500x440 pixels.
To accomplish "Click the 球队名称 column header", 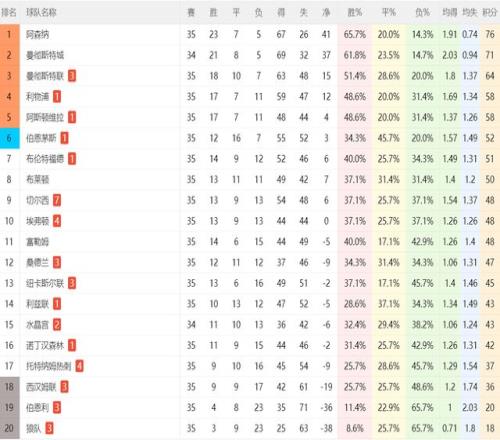I will [x=41, y=13].
